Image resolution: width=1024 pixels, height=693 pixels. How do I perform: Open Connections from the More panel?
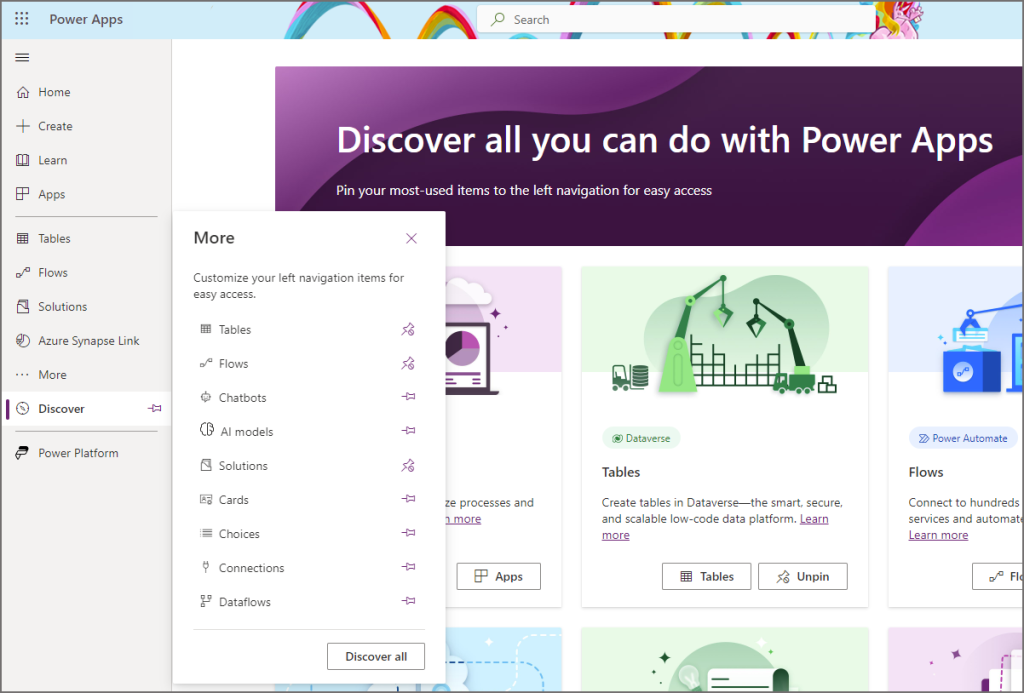coord(242,567)
